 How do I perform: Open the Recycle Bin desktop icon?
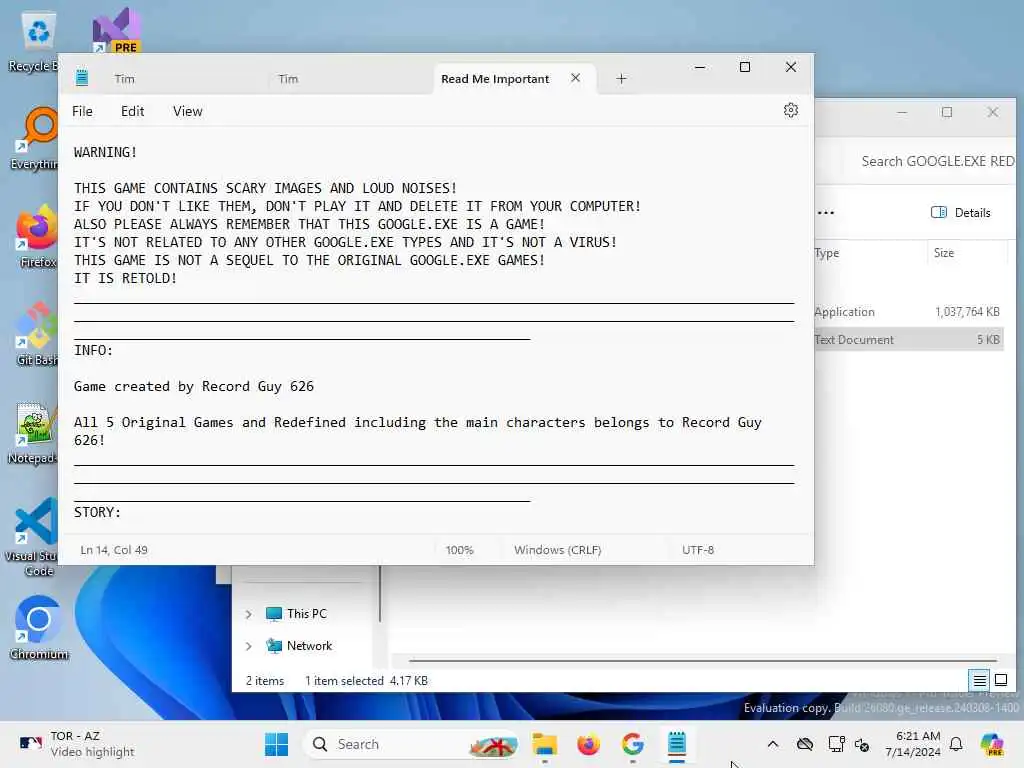(x=38, y=44)
